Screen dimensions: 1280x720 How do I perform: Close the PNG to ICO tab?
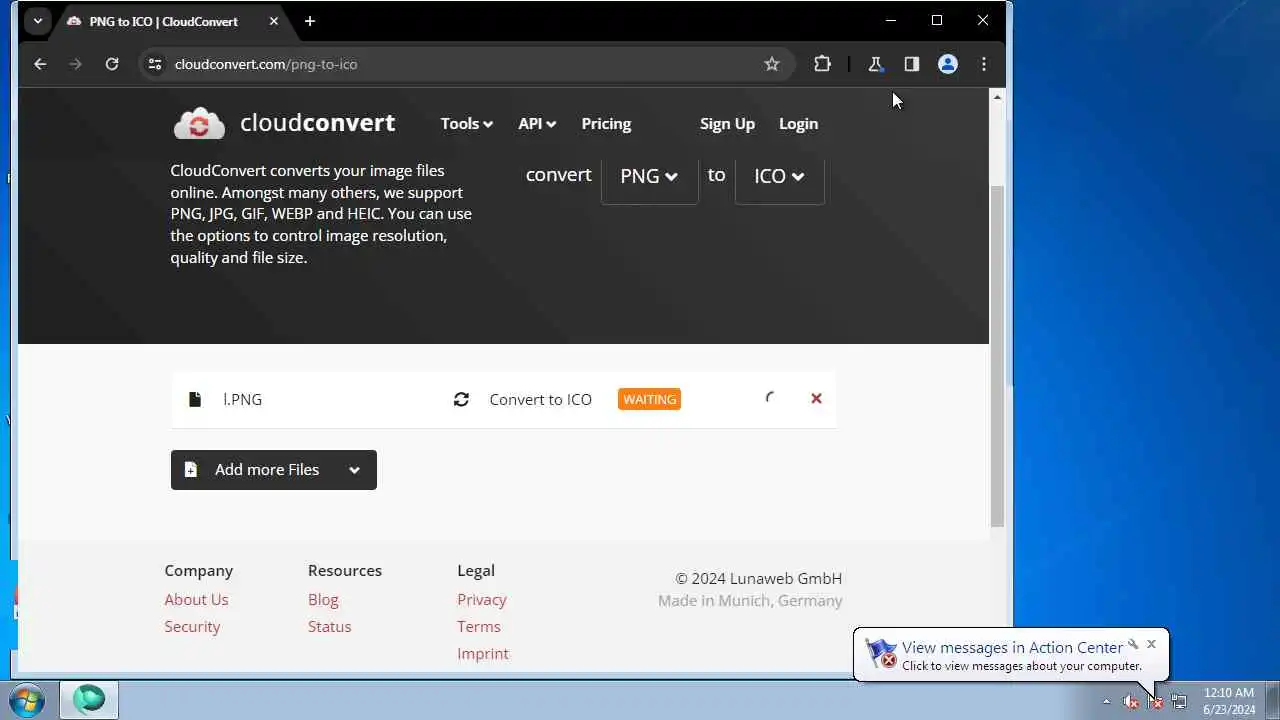click(x=274, y=21)
